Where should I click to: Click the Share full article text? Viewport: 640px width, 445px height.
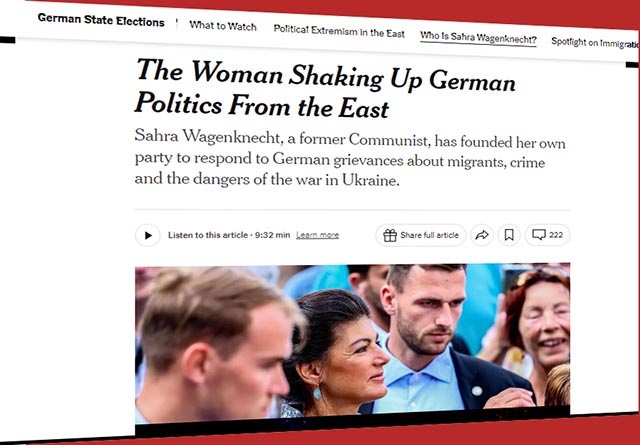click(429, 235)
